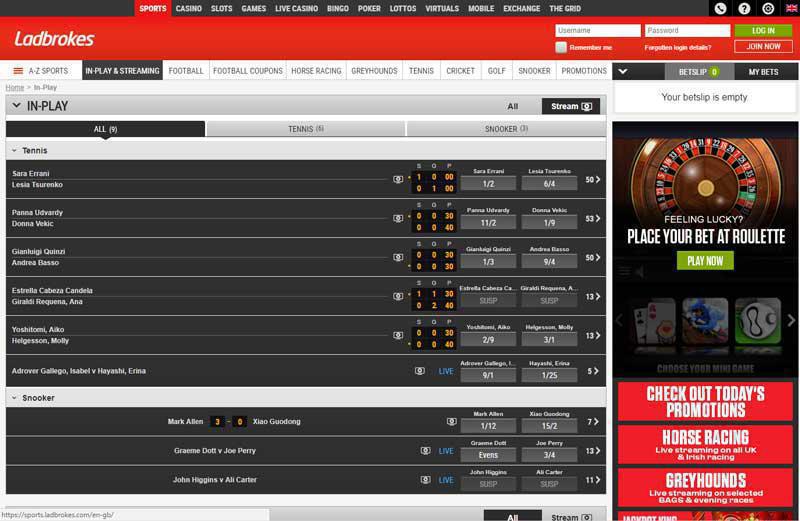Open 50 more markets for Errani v Tsurenko
This screenshot has height=521, width=800.
[592, 180]
